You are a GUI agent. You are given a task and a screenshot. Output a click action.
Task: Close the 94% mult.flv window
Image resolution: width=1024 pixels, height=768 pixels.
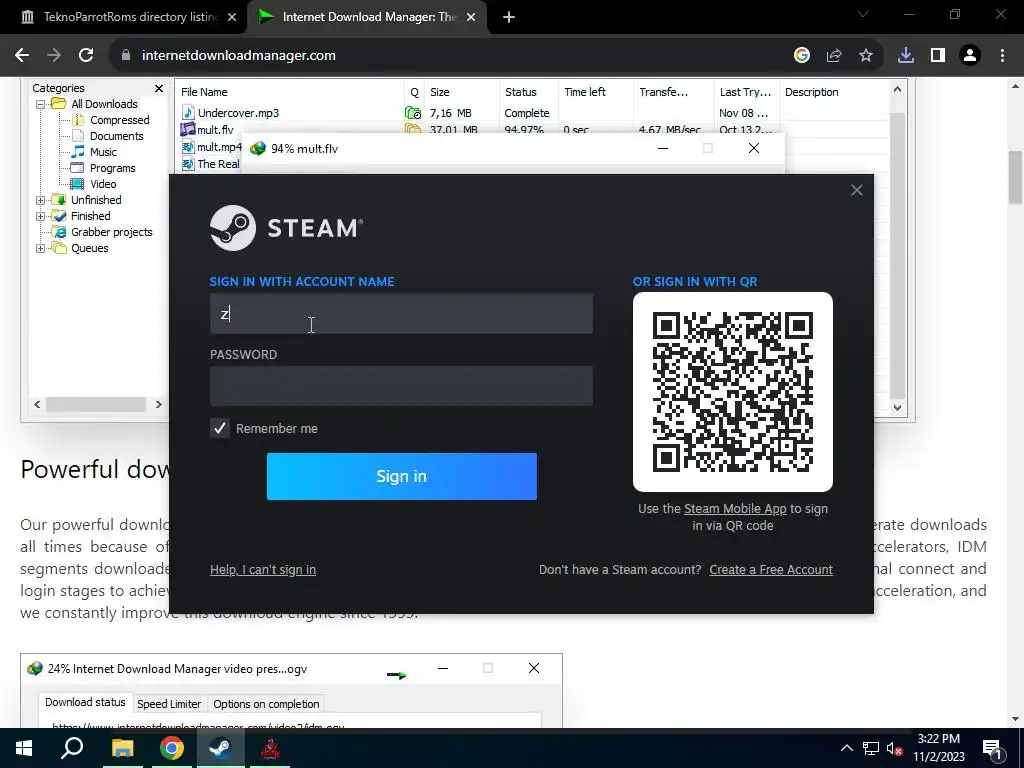(754, 148)
